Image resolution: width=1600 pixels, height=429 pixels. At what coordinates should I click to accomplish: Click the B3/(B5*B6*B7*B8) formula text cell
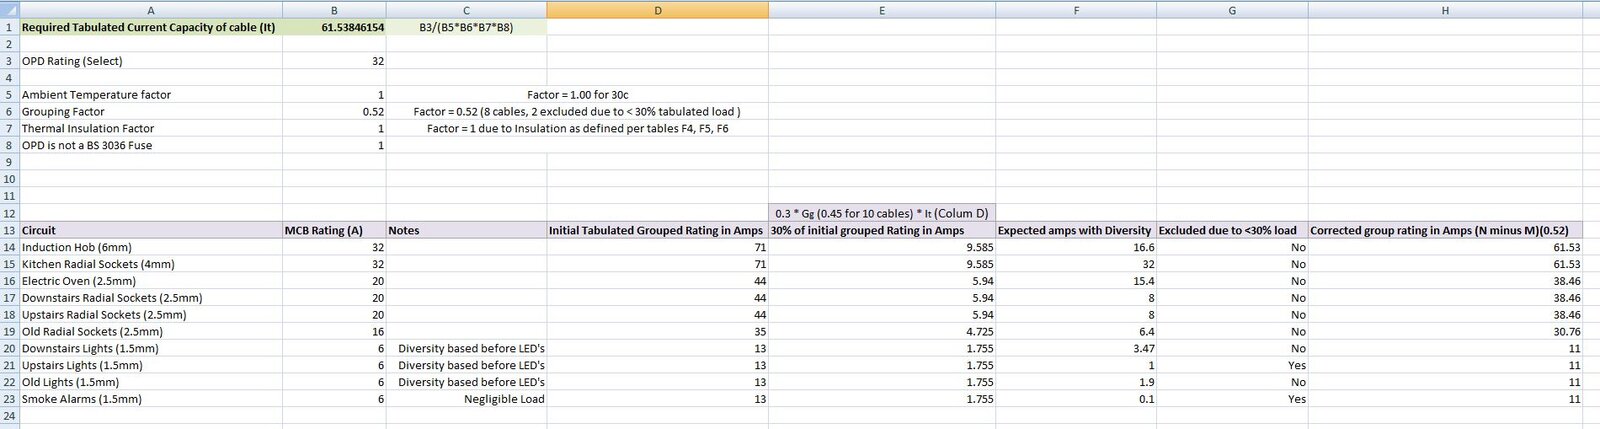click(466, 27)
